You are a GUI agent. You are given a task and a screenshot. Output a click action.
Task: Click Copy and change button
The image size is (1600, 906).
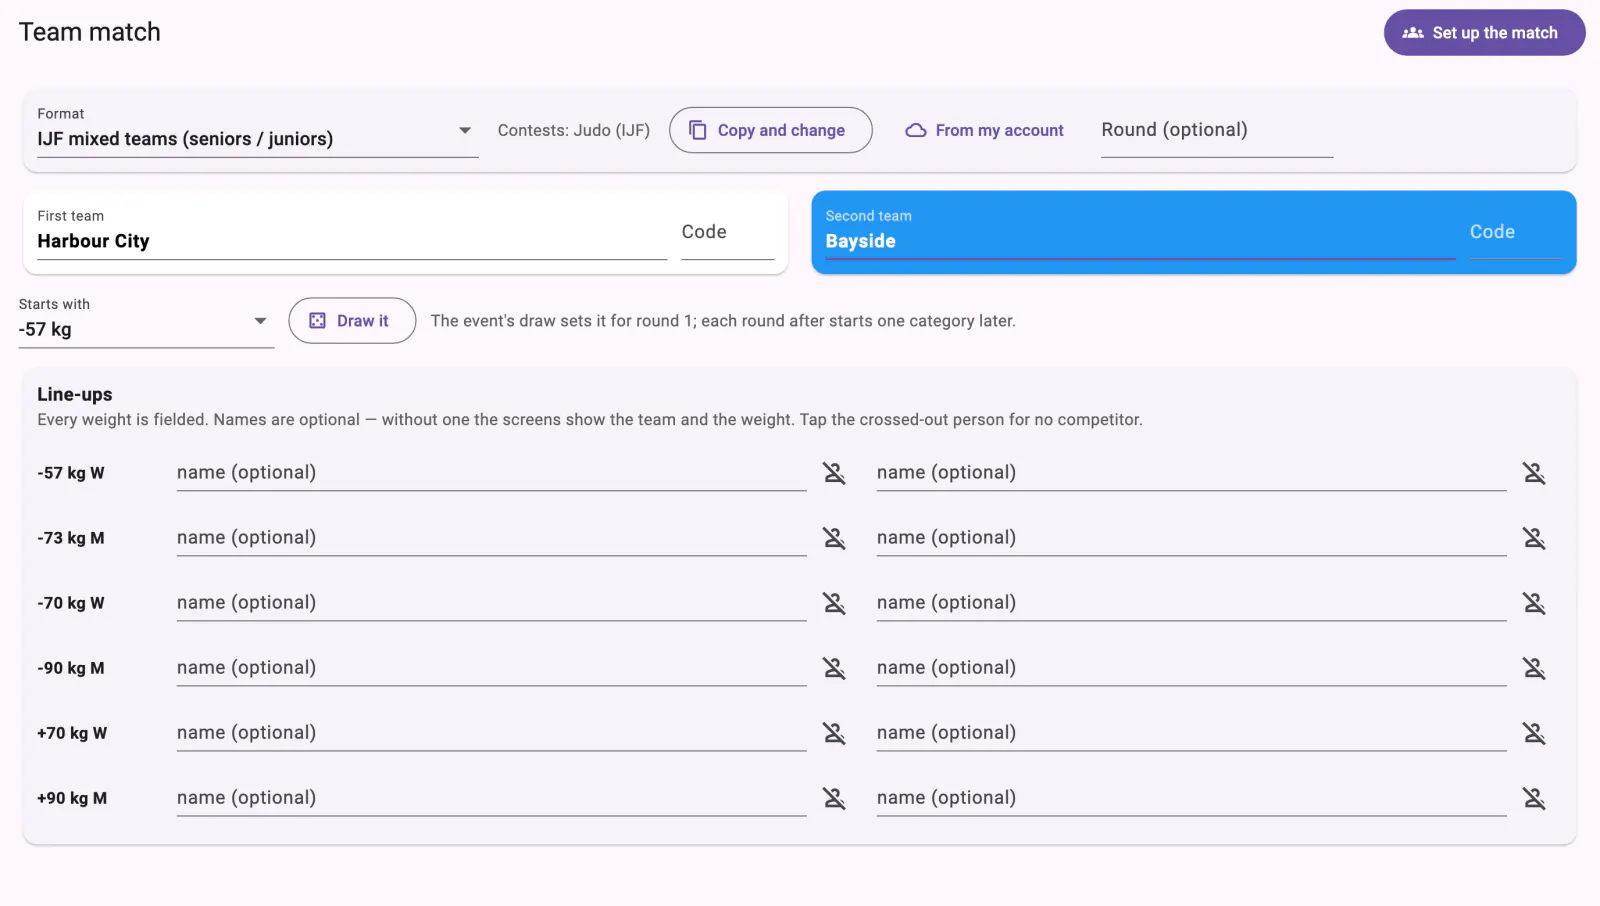tap(770, 130)
